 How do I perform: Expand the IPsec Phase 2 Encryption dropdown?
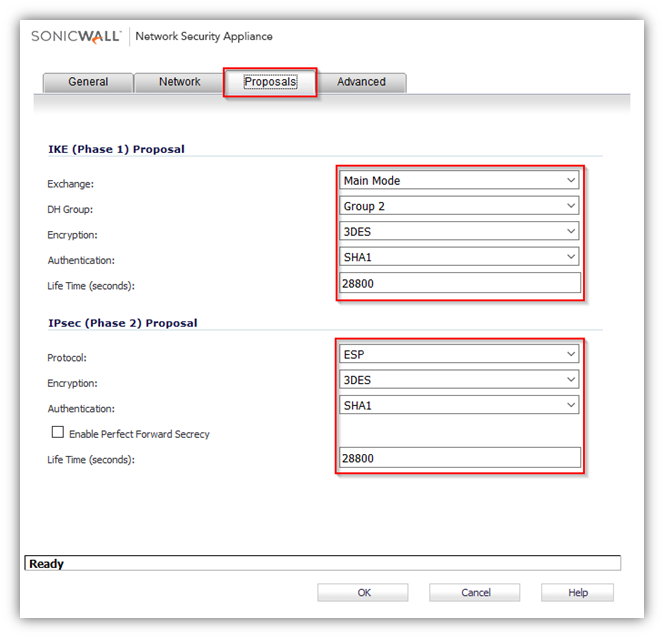(x=460, y=380)
